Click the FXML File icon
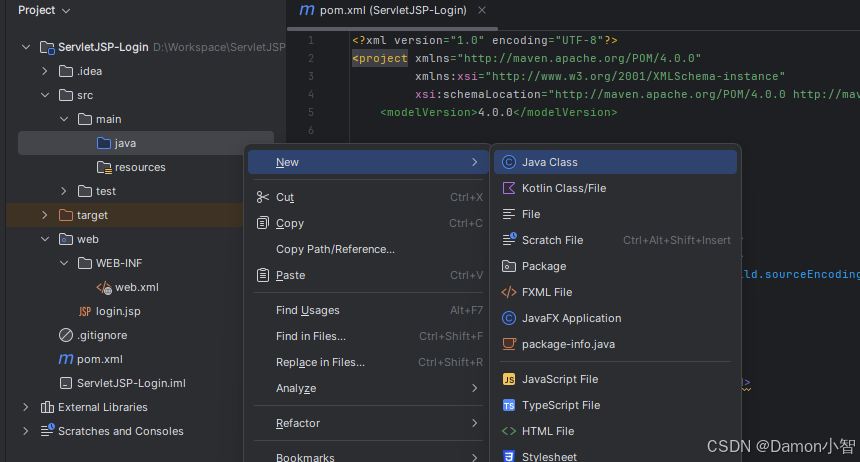 pos(509,292)
